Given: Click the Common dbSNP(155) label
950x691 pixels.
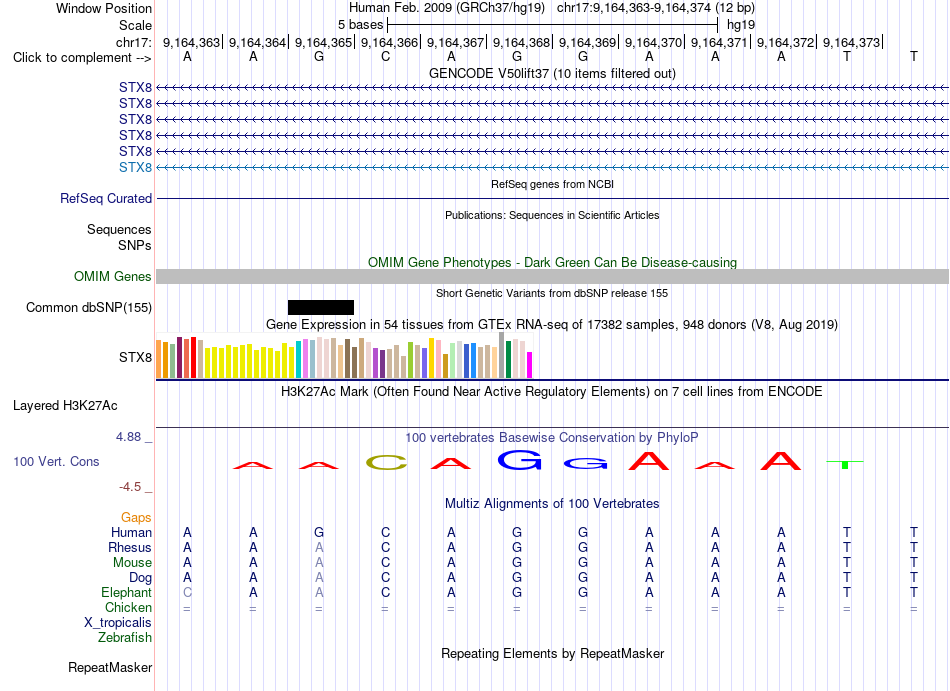Looking at the screenshot, I should click(x=89, y=308).
